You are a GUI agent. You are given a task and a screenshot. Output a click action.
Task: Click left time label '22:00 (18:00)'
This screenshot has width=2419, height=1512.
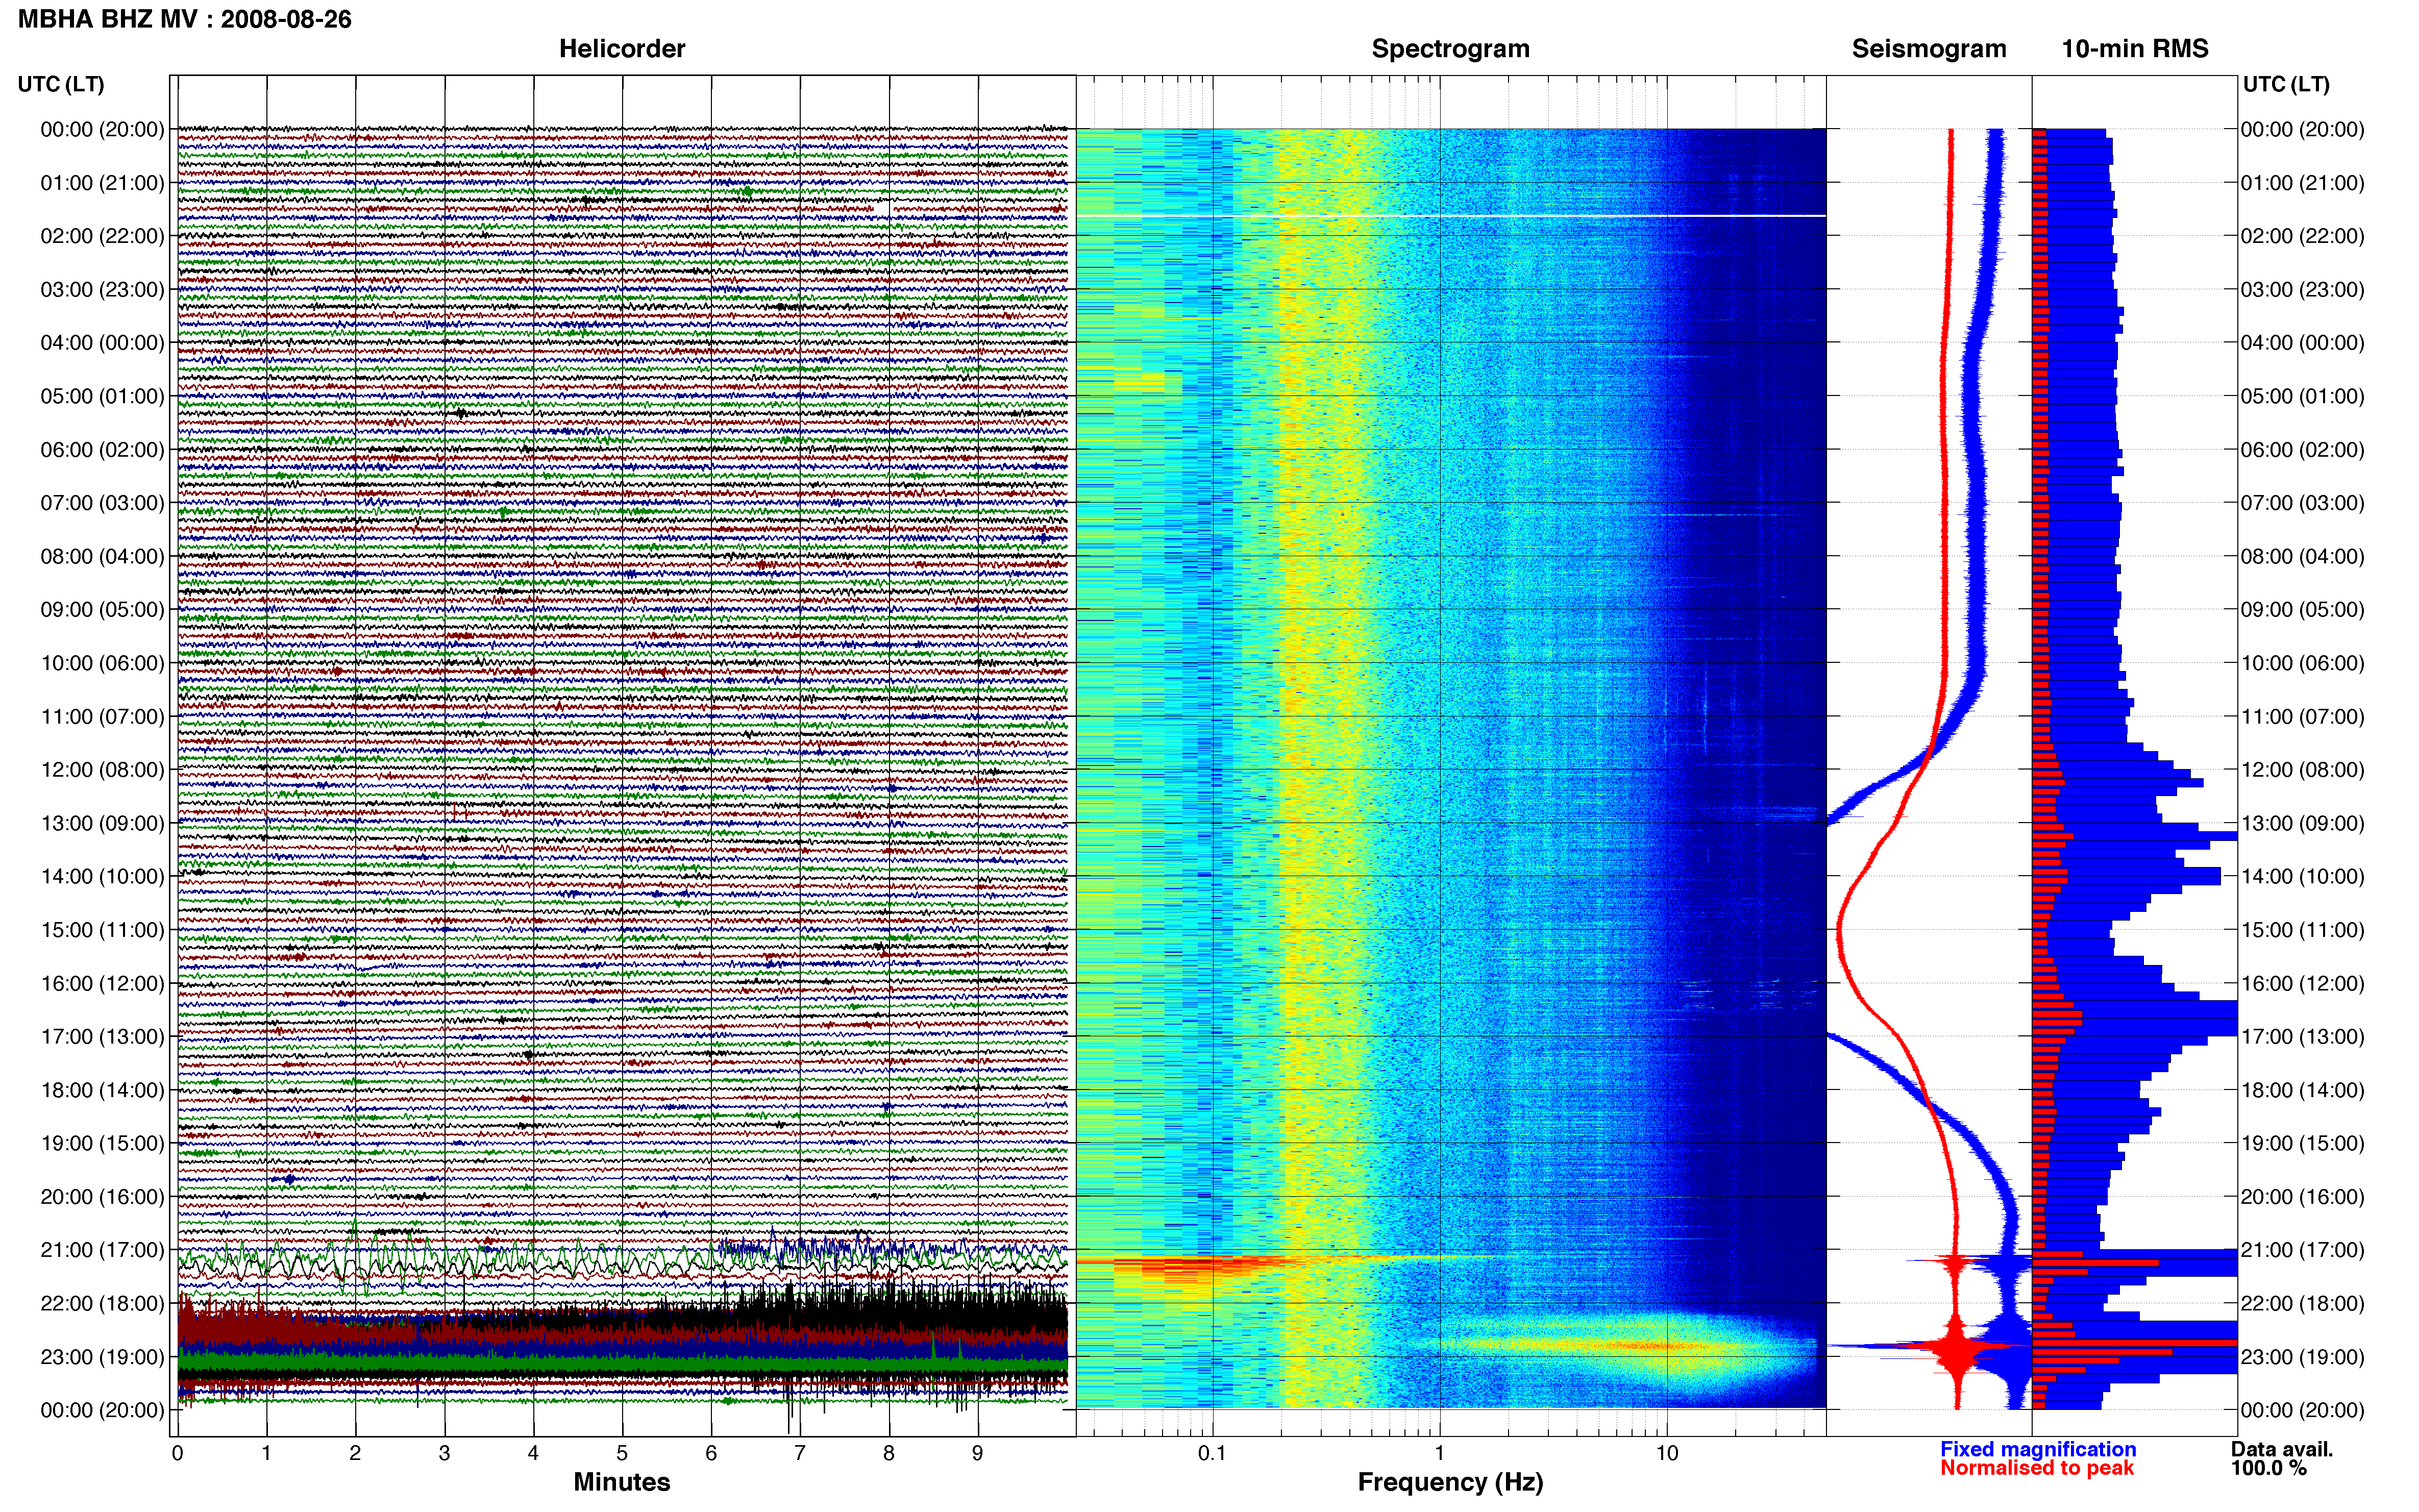click(102, 1304)
